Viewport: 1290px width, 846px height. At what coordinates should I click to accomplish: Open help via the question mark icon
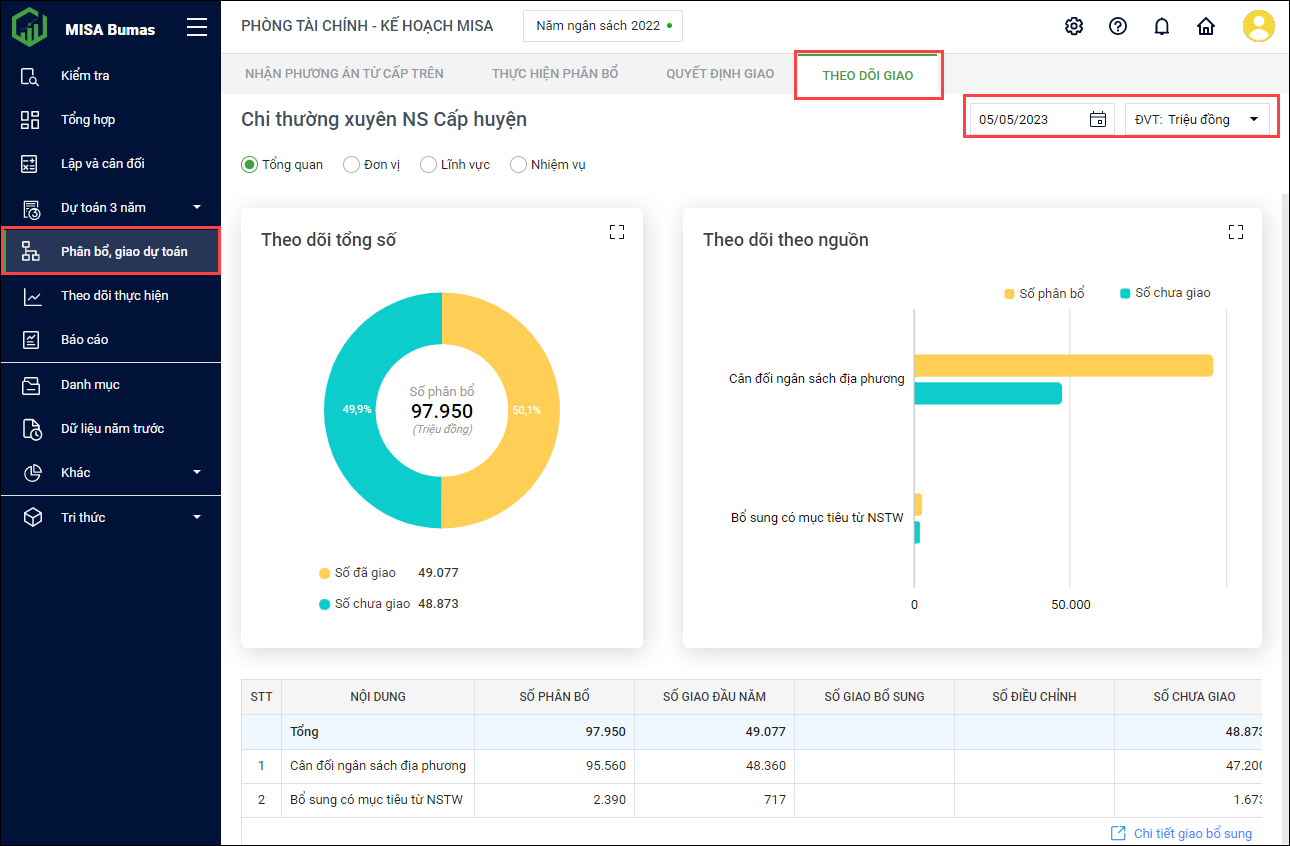[x=1118, y=26]
